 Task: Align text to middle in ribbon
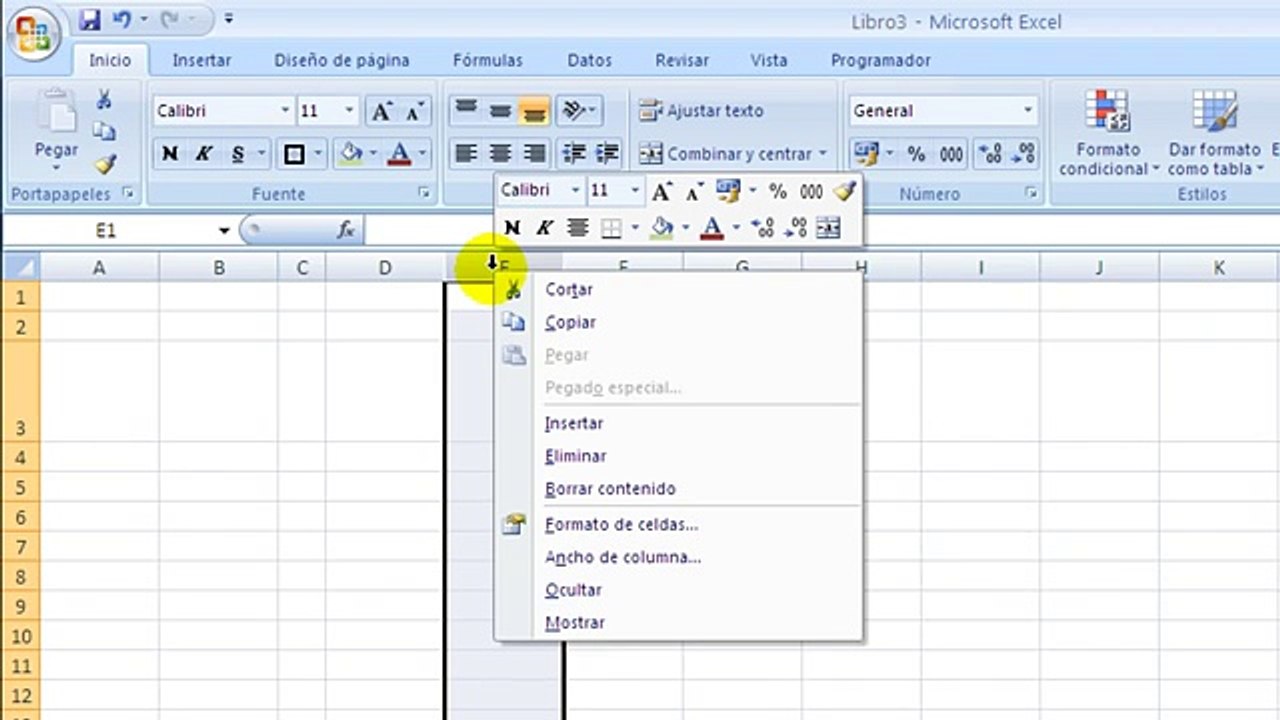point(500,111)
